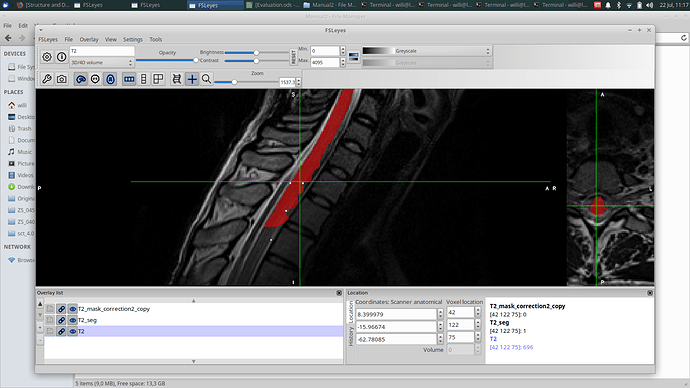This screenshot has height=388, width=690.
Task: Toggle sagittal canvas view icon
Action: (x=81, y=79)
